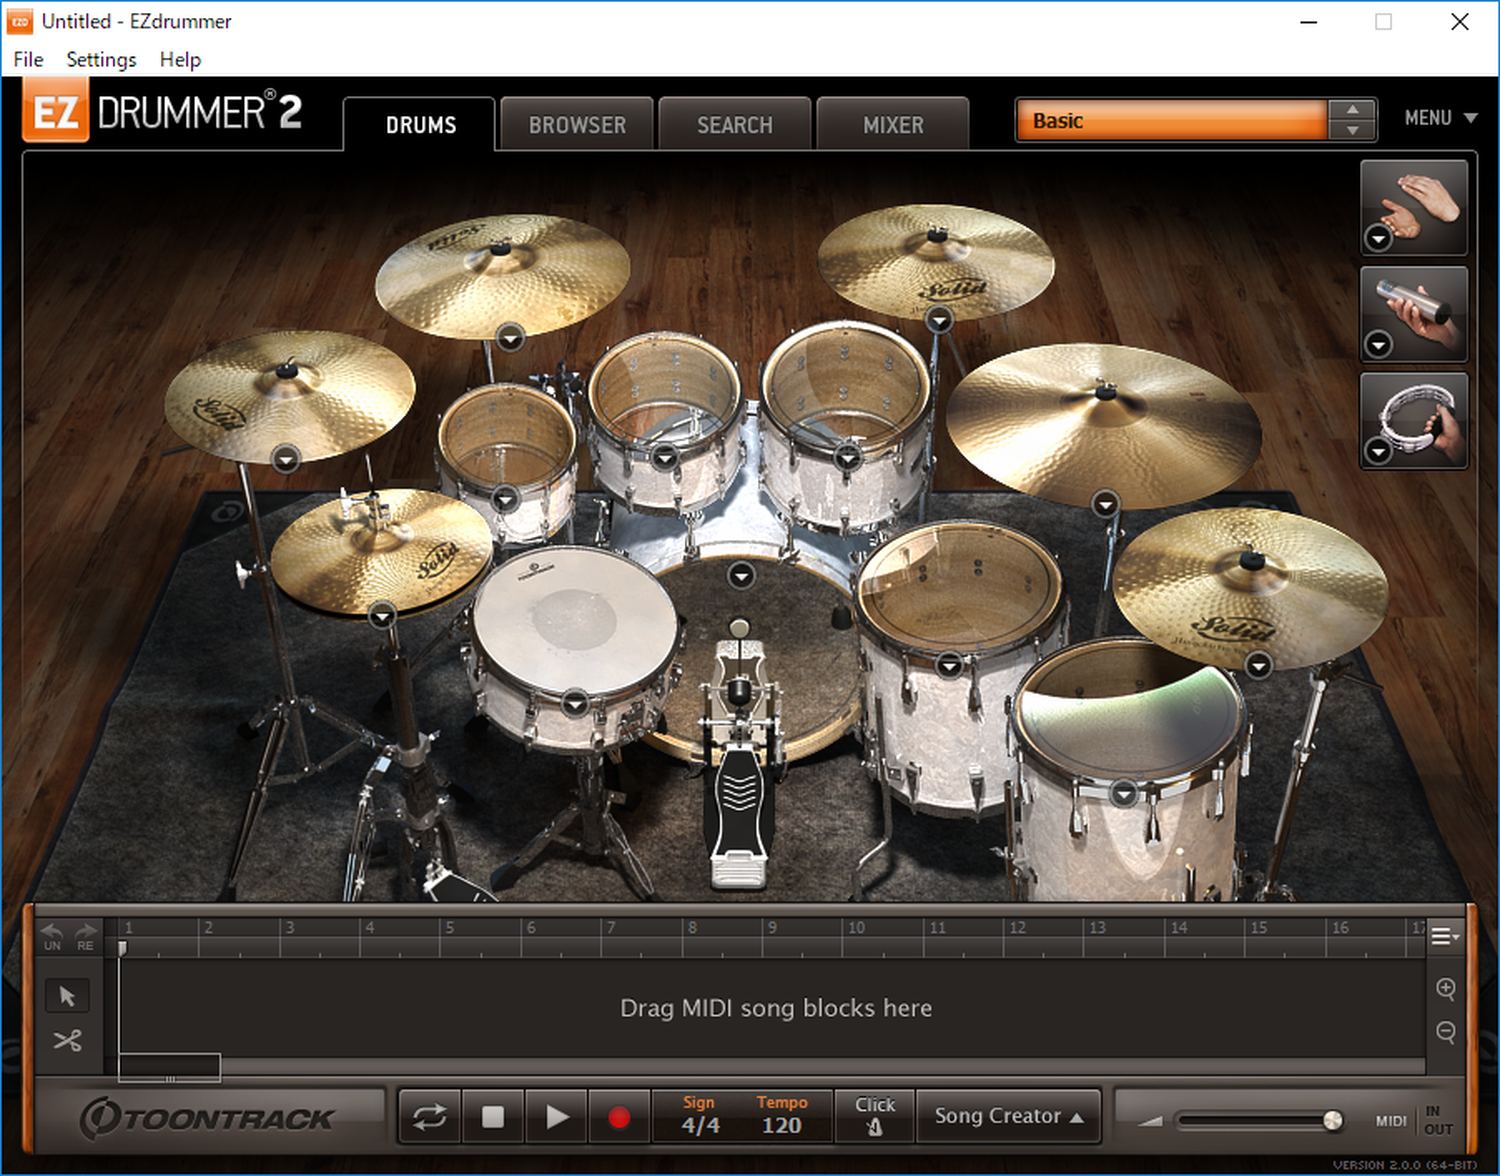
Task: Toggle the metronome Click
Action: pyautogui.click(x=875, y=1116)
